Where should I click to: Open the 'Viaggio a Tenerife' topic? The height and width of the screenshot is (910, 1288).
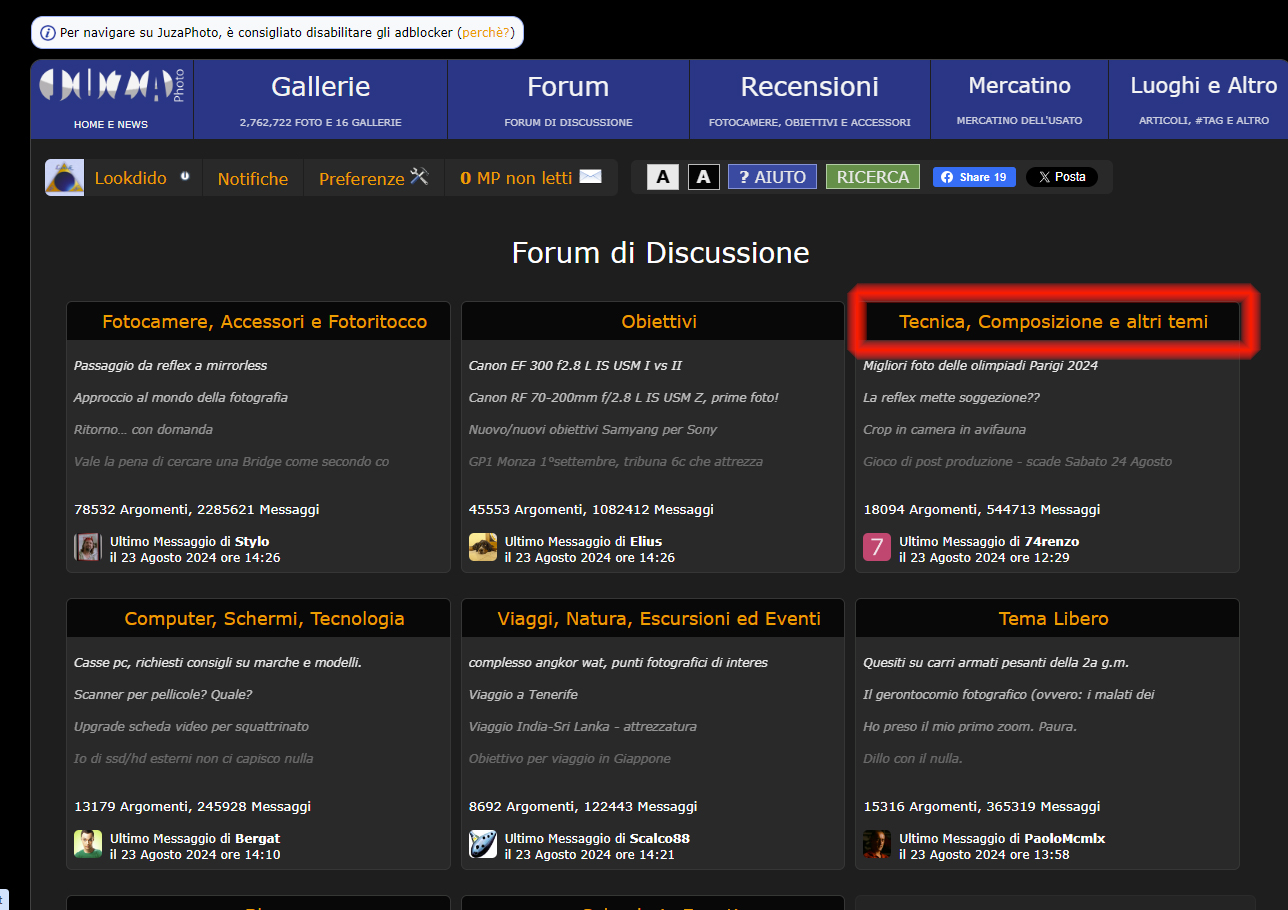[523, 694]
